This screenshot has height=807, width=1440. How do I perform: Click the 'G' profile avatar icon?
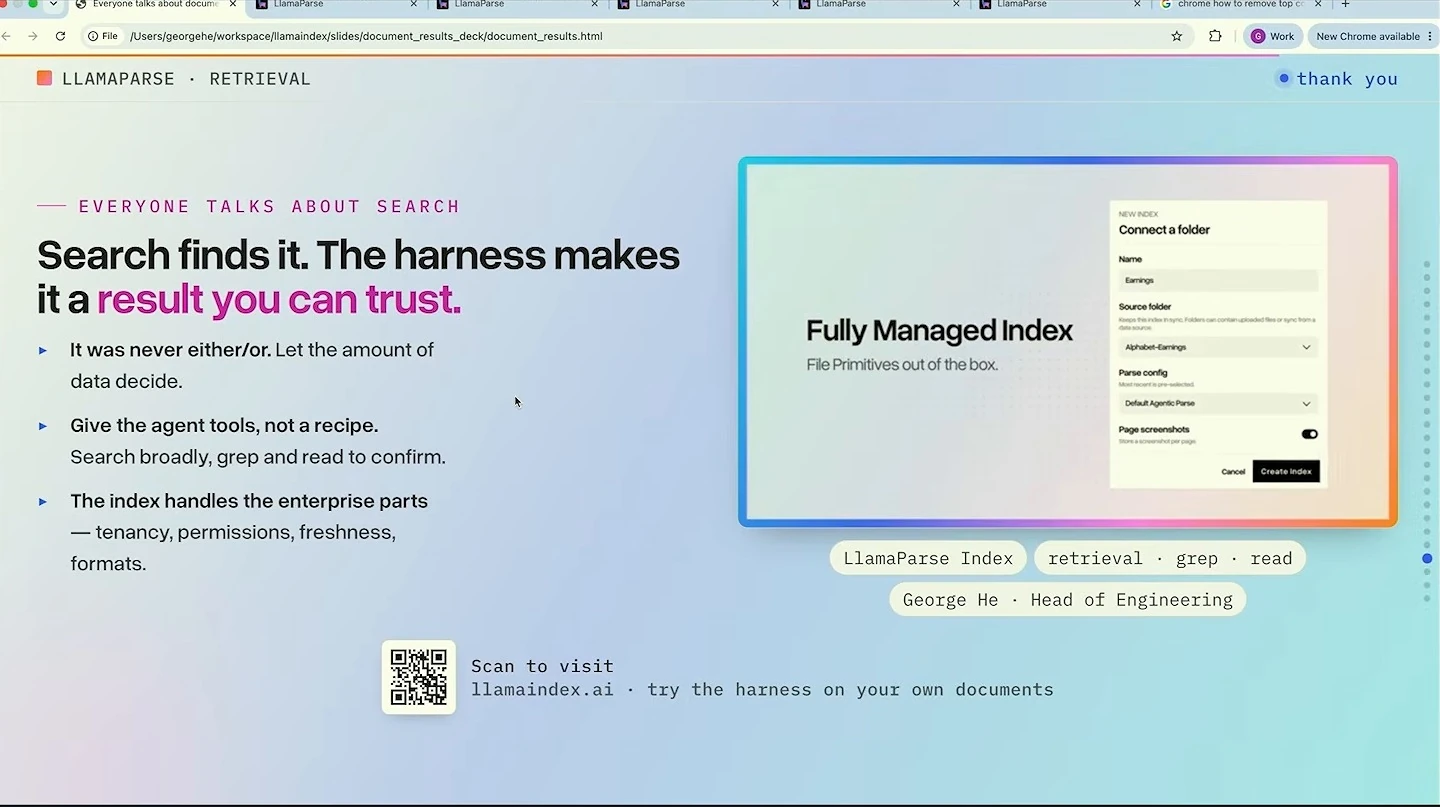click(x=1257, y=36)
